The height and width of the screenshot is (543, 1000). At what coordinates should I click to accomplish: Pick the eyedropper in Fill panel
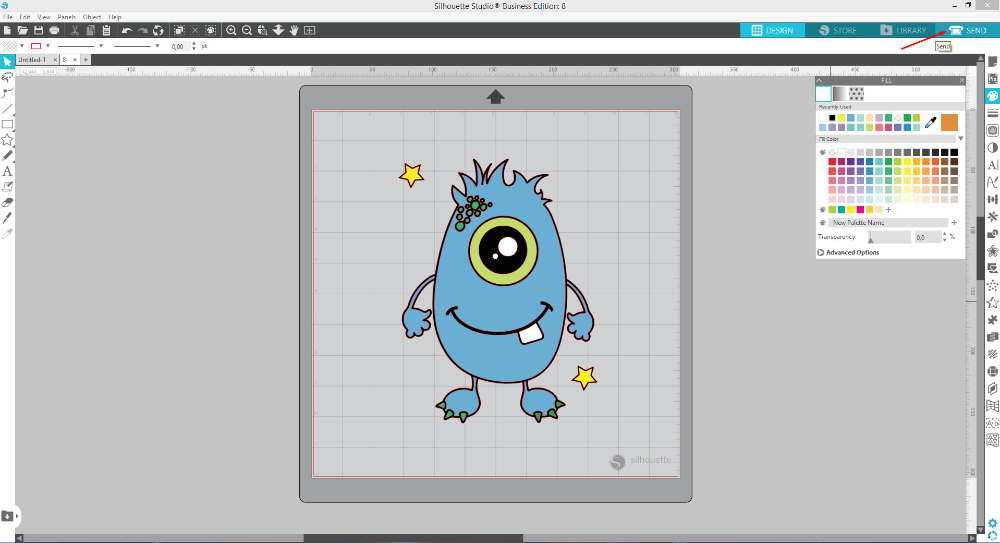tap(930, 123)
